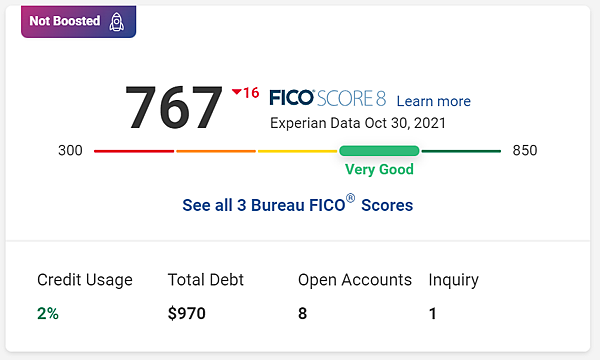Select the Not Boosted badge
This screenshot has height=360, width=600.
point(78,21)
